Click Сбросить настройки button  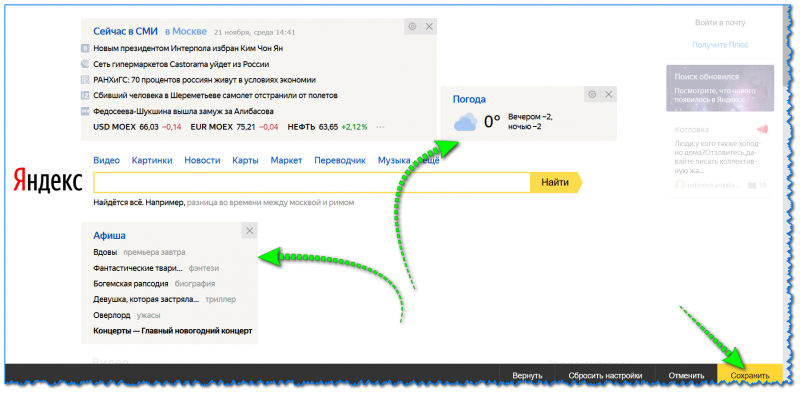605,375
